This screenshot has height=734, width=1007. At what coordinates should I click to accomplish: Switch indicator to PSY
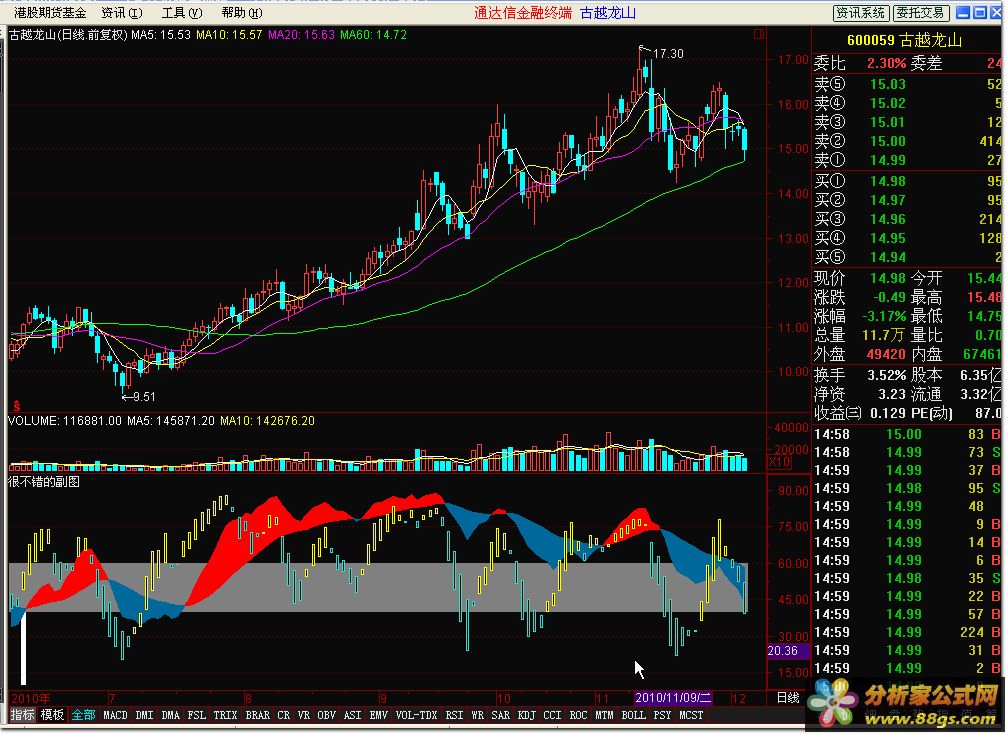[662, 715]
